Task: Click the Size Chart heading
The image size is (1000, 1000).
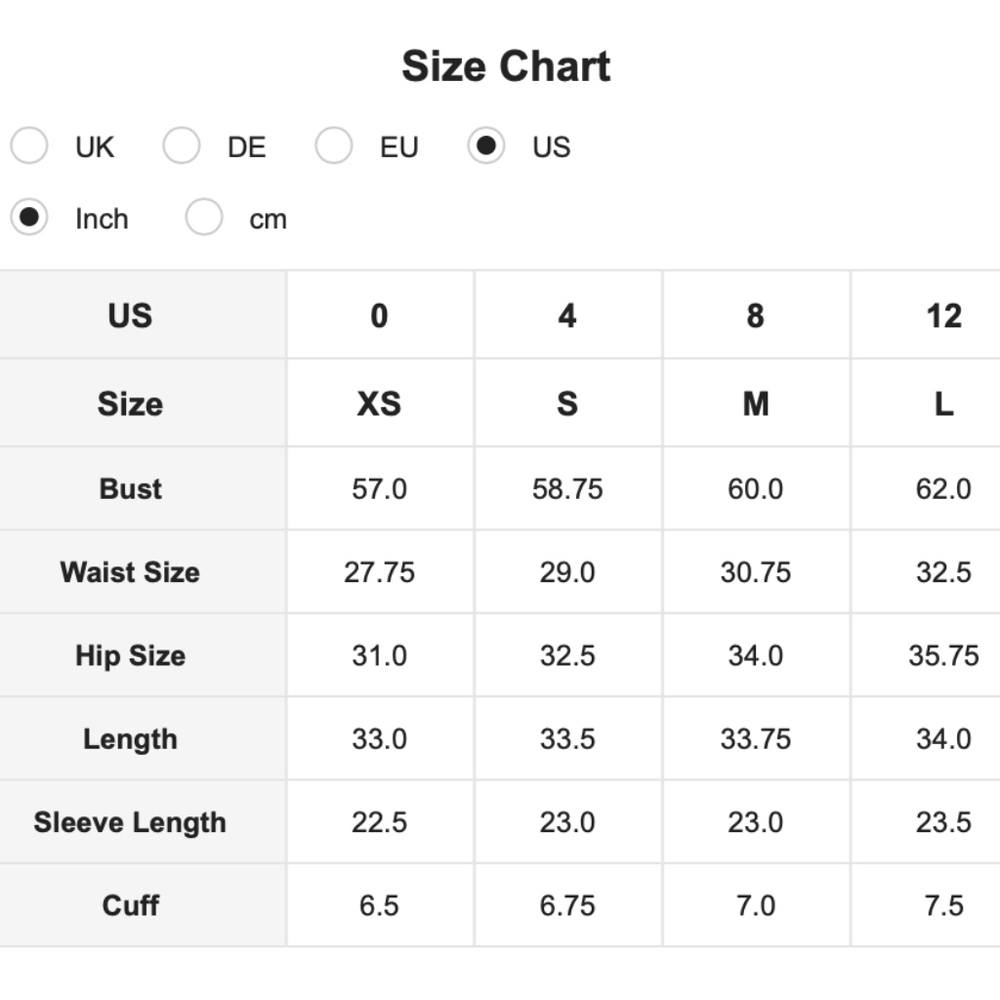Action: (x=506, y=66)
